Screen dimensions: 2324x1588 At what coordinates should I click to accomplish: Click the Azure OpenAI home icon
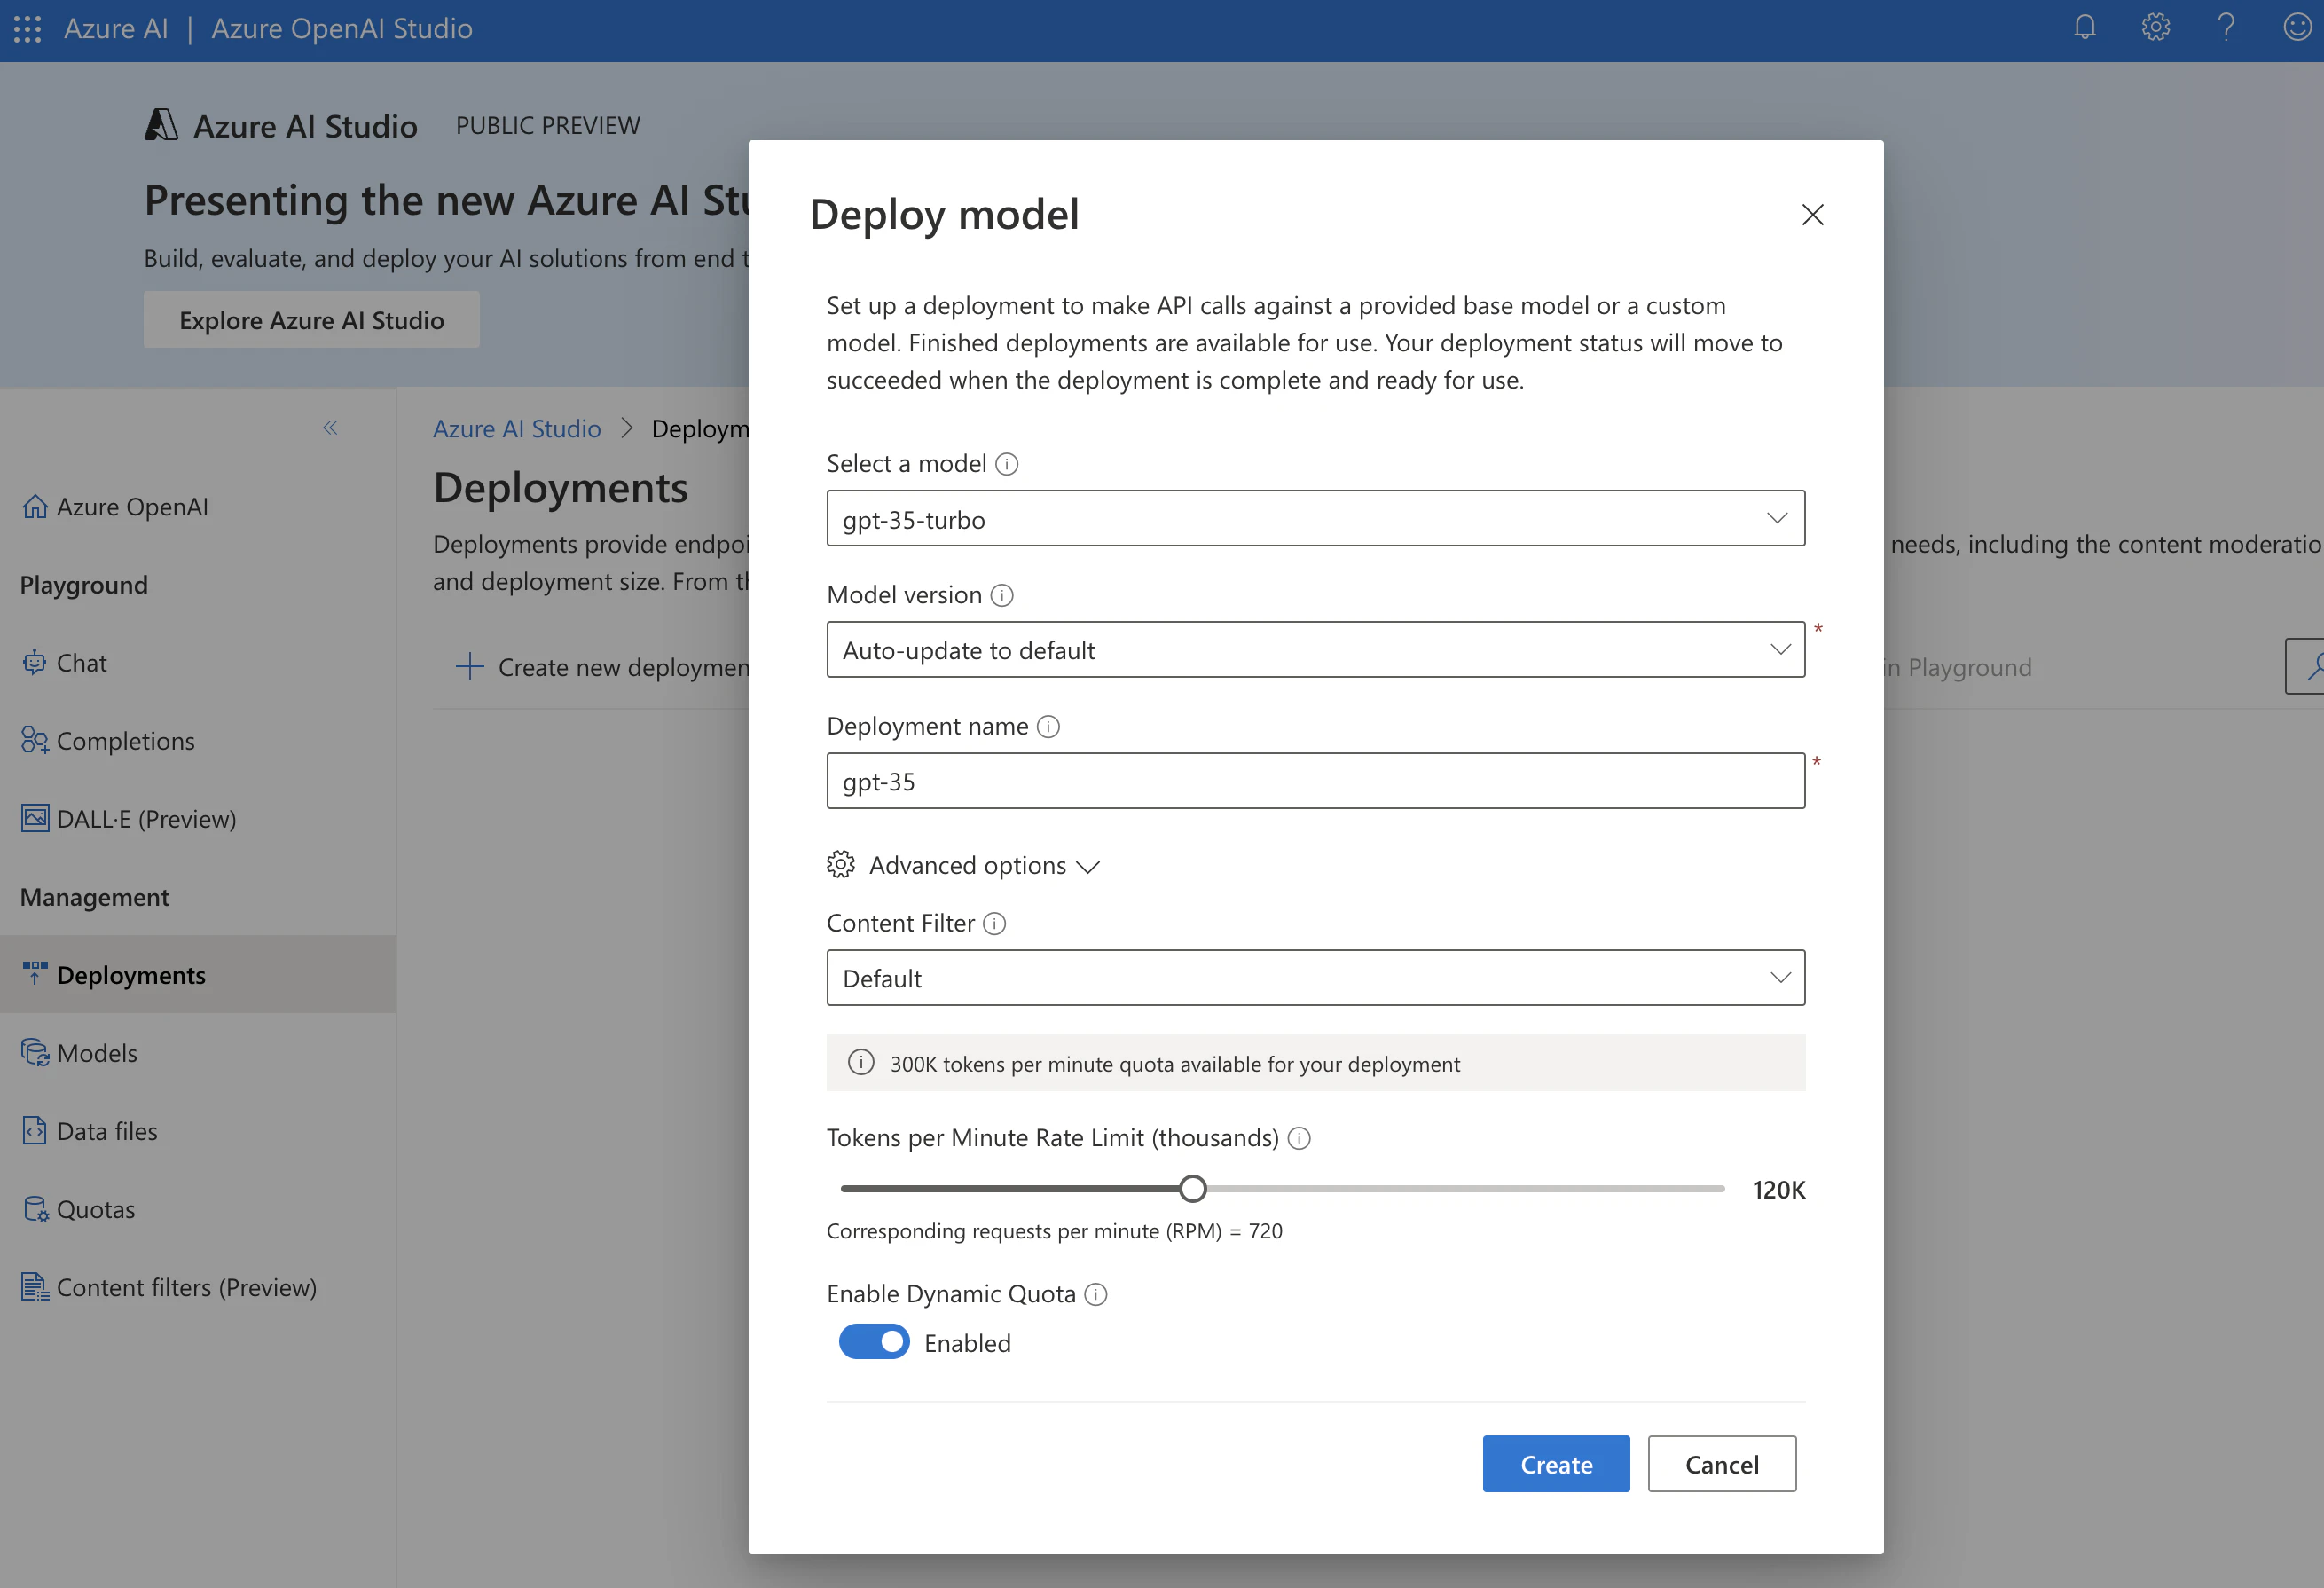[35, 507]
